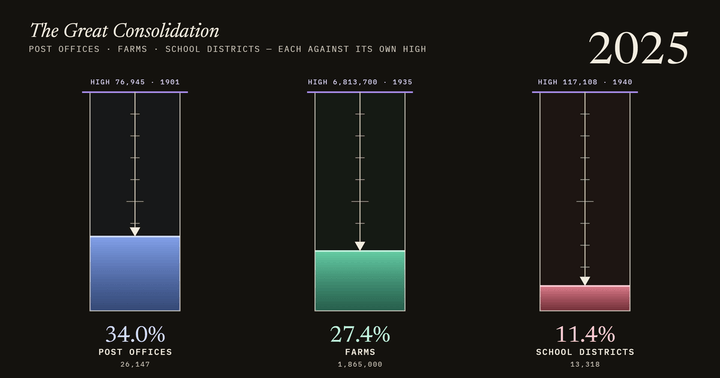Click the arrowhead above school districts bar
The height and width of the screenshot is (378, 720).
point(585,281)
